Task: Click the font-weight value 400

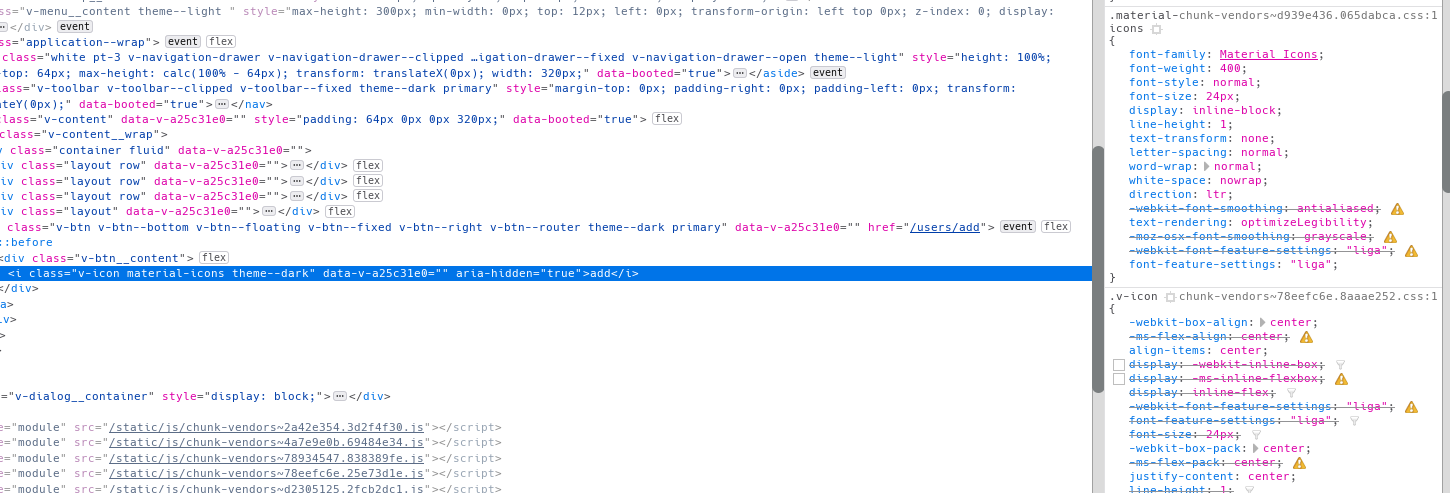Action: click(x=1229, y=69)
